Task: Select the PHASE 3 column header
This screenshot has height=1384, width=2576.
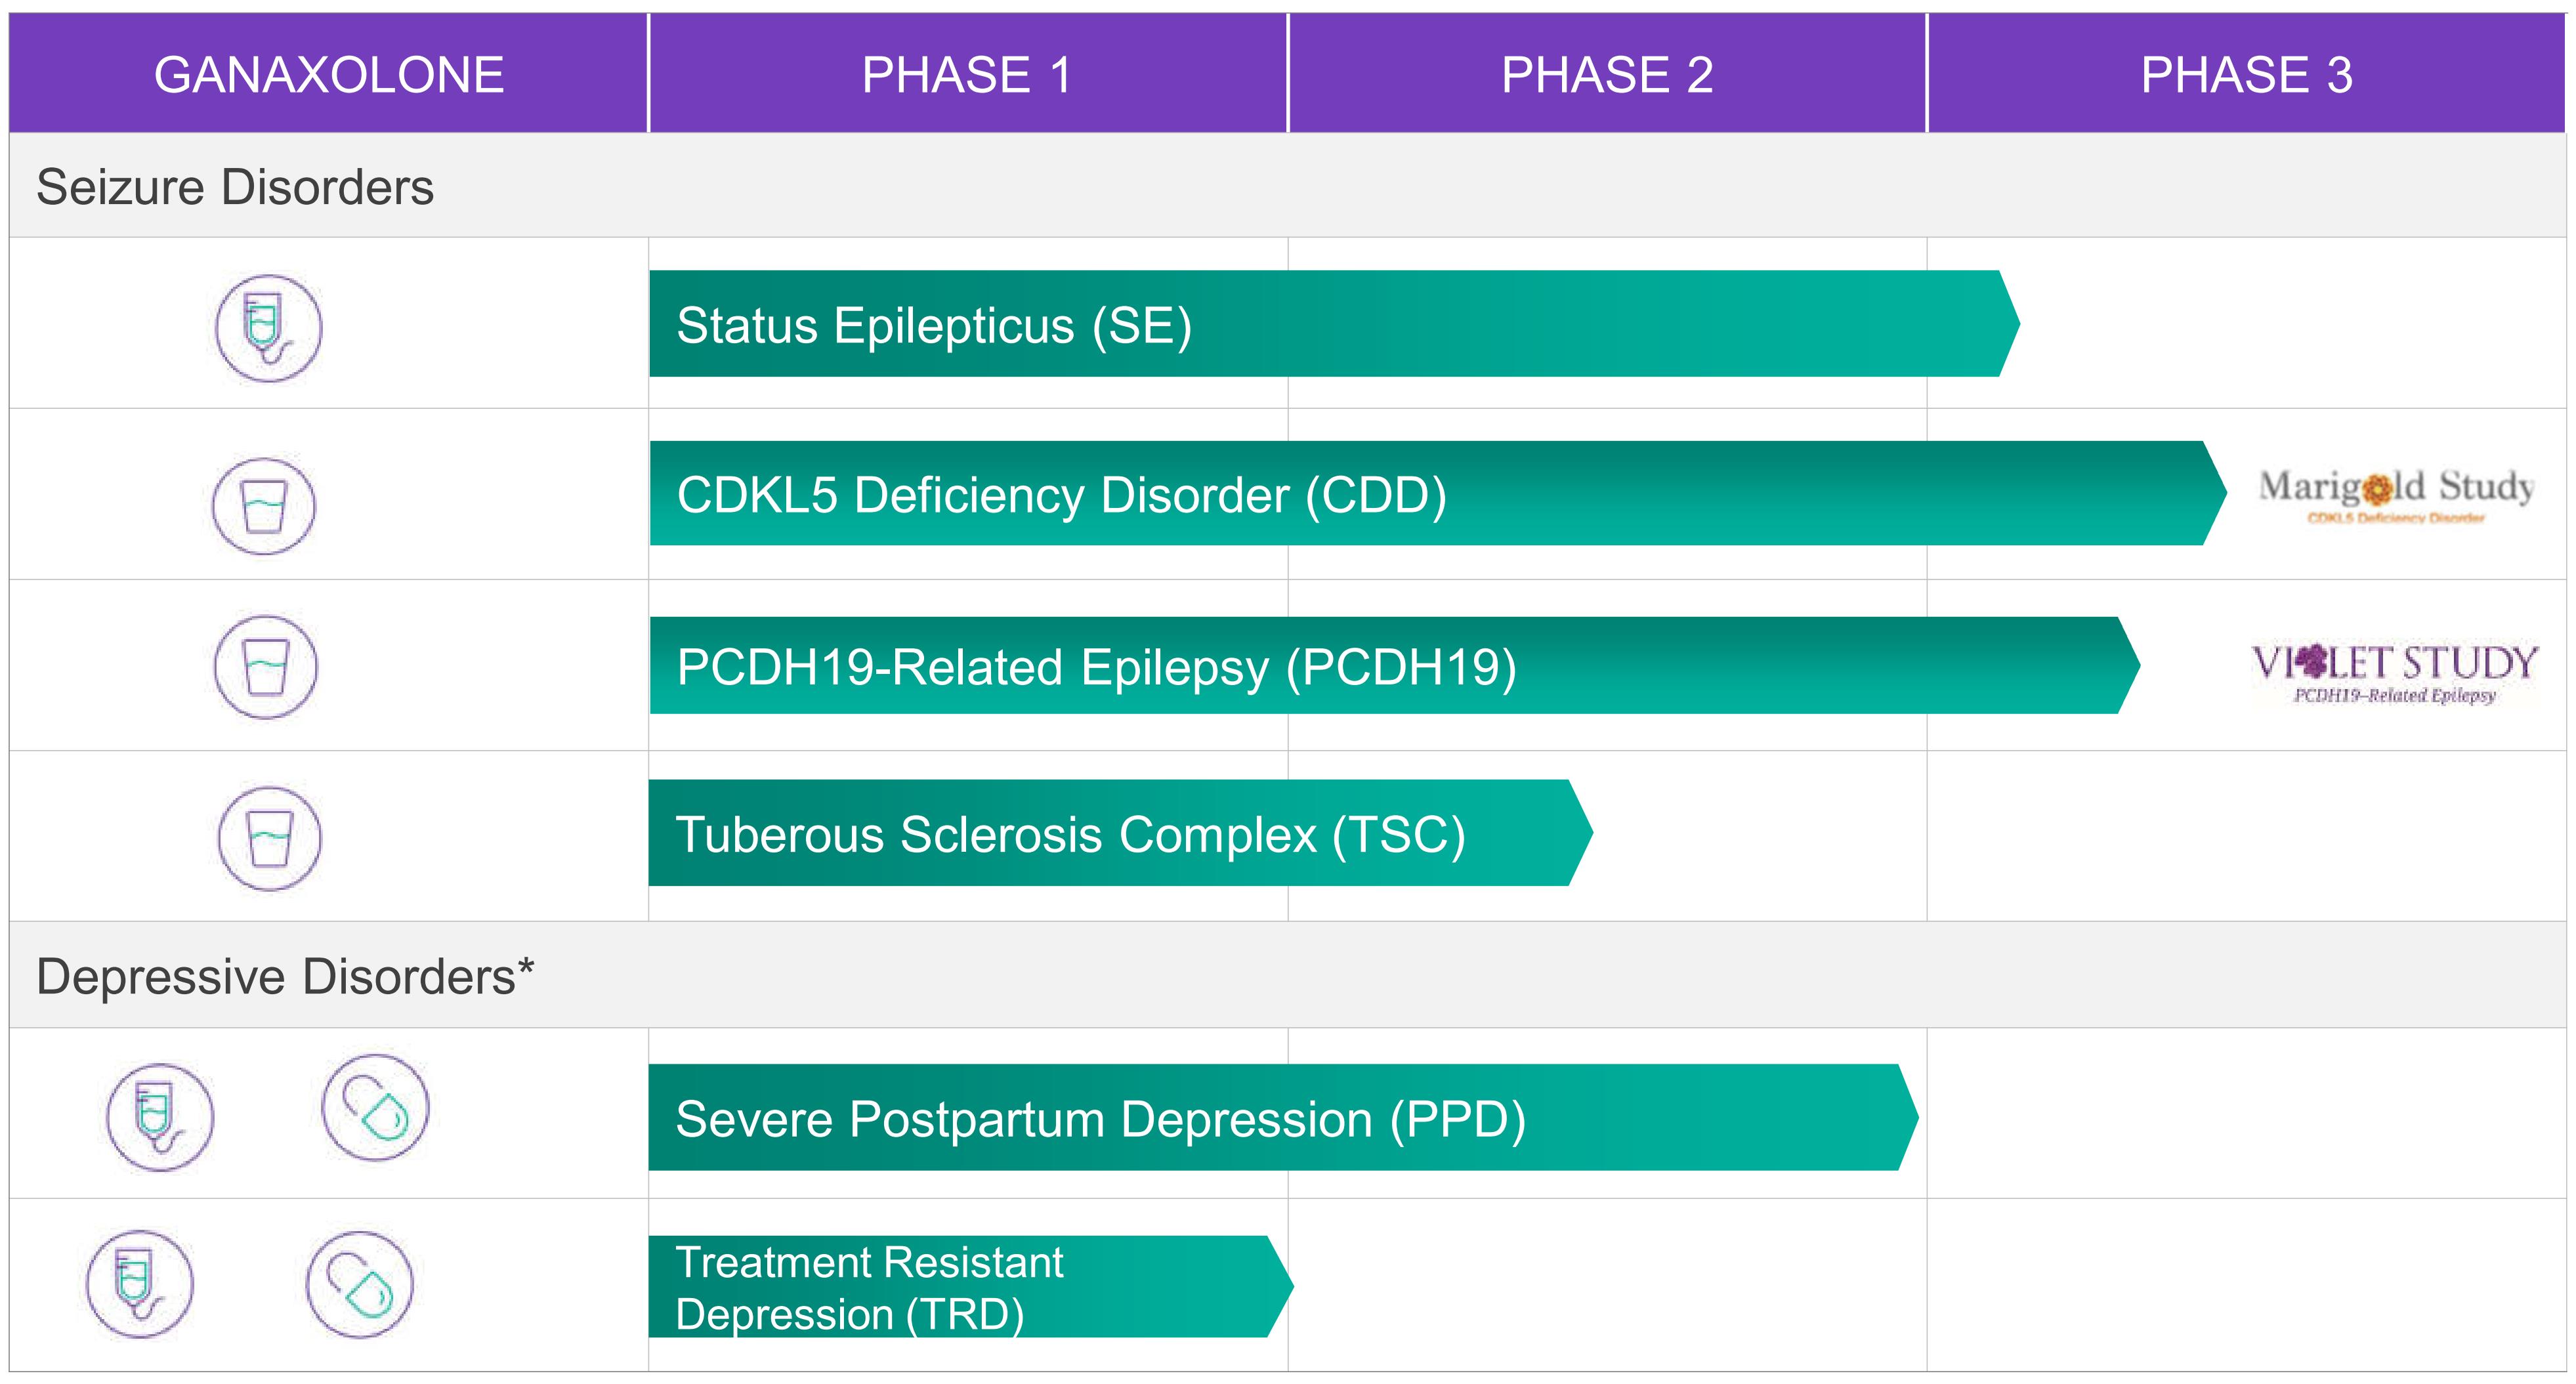Action: point(2246,75)
